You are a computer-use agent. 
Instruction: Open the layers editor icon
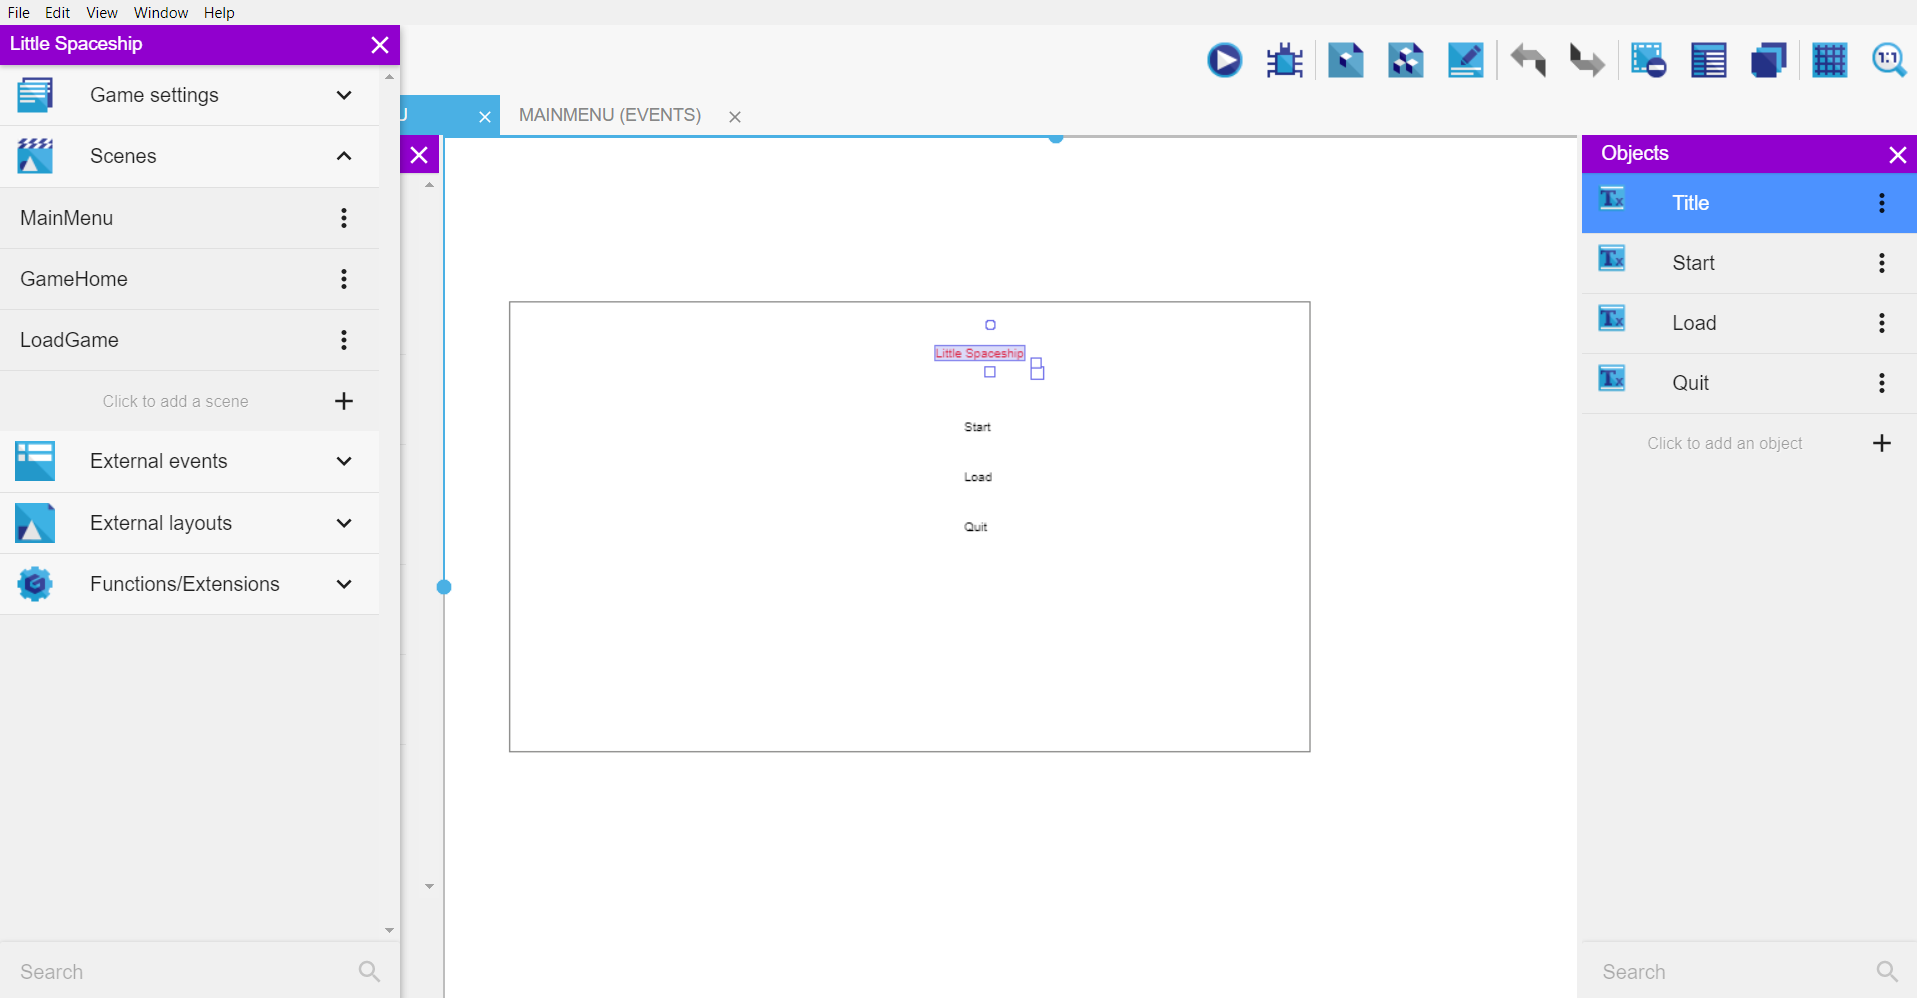1768,61
